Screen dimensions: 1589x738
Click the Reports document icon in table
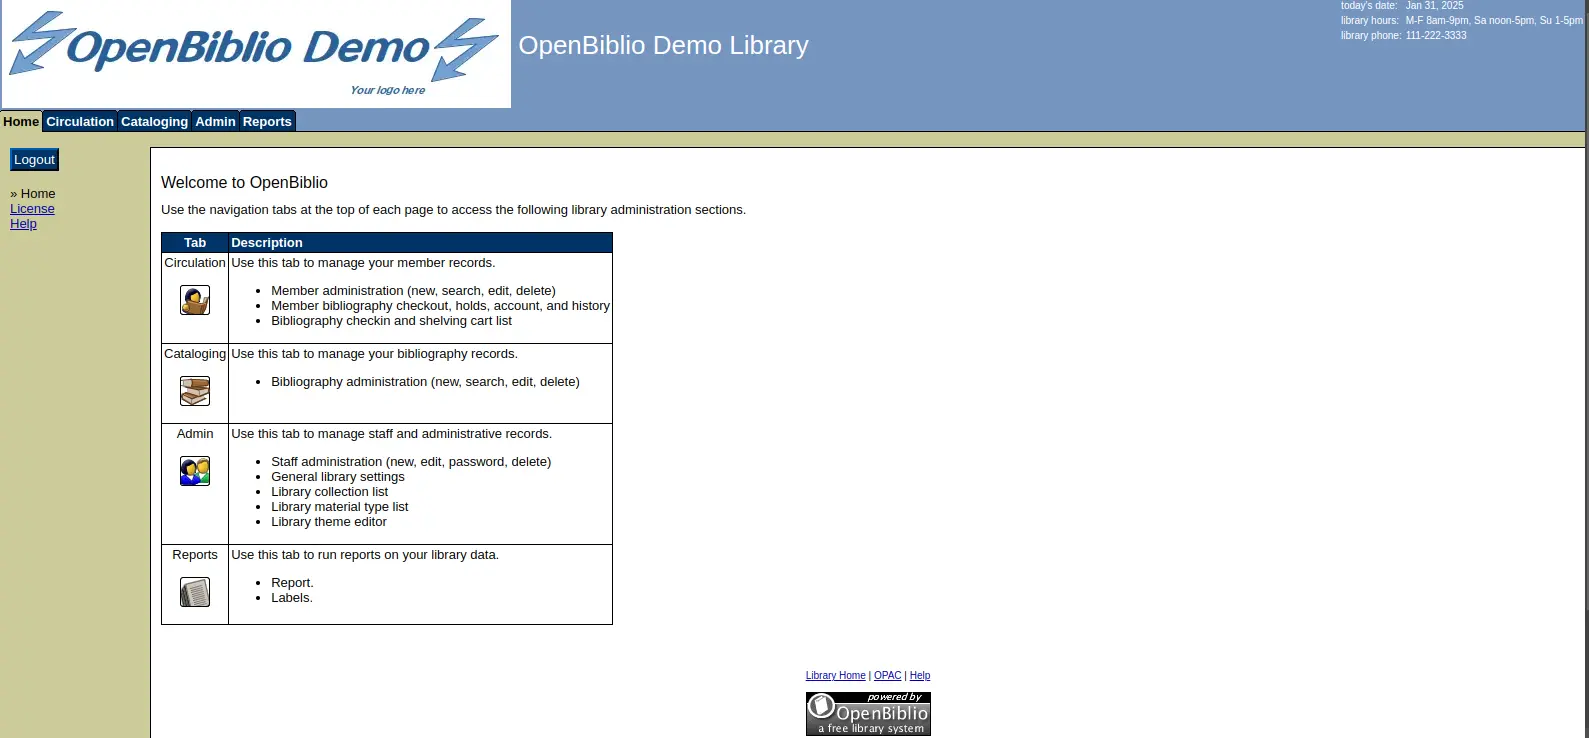point(195,592)
